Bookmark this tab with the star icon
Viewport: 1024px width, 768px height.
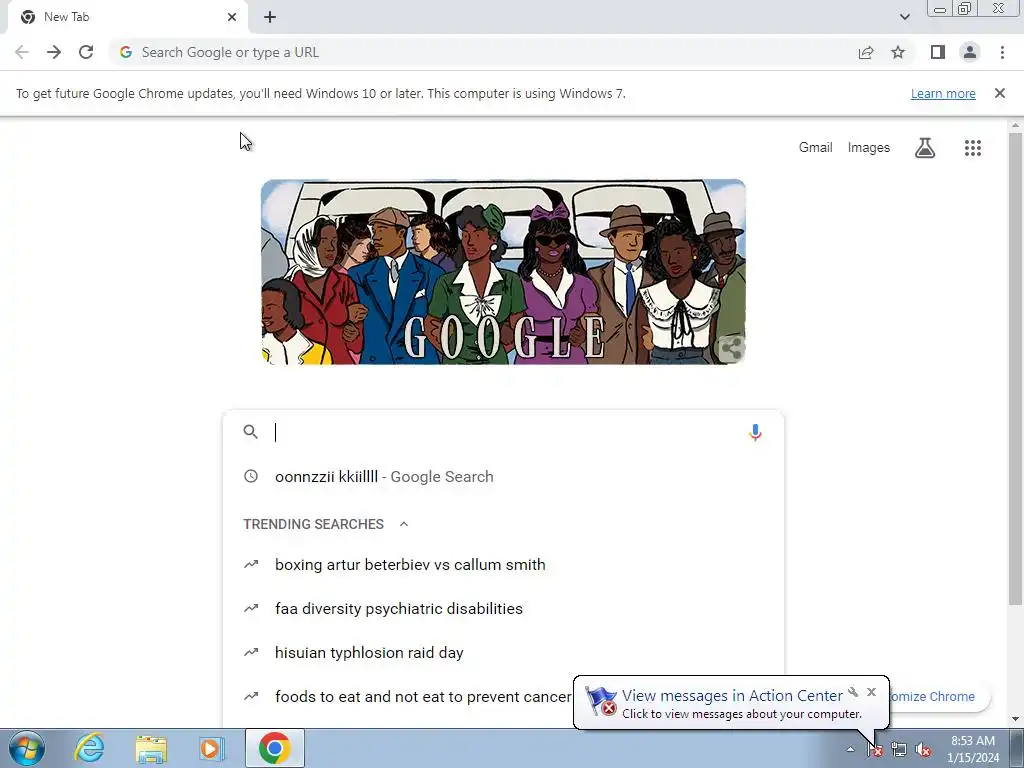pyautogui.click(x=898, y=52)
